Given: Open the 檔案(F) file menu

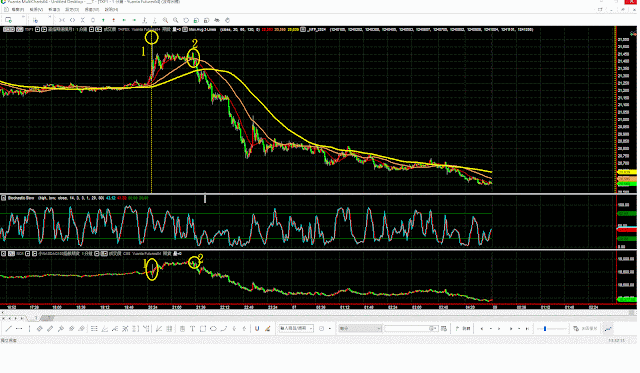Looking at the screenshot, I should point(18,9).
